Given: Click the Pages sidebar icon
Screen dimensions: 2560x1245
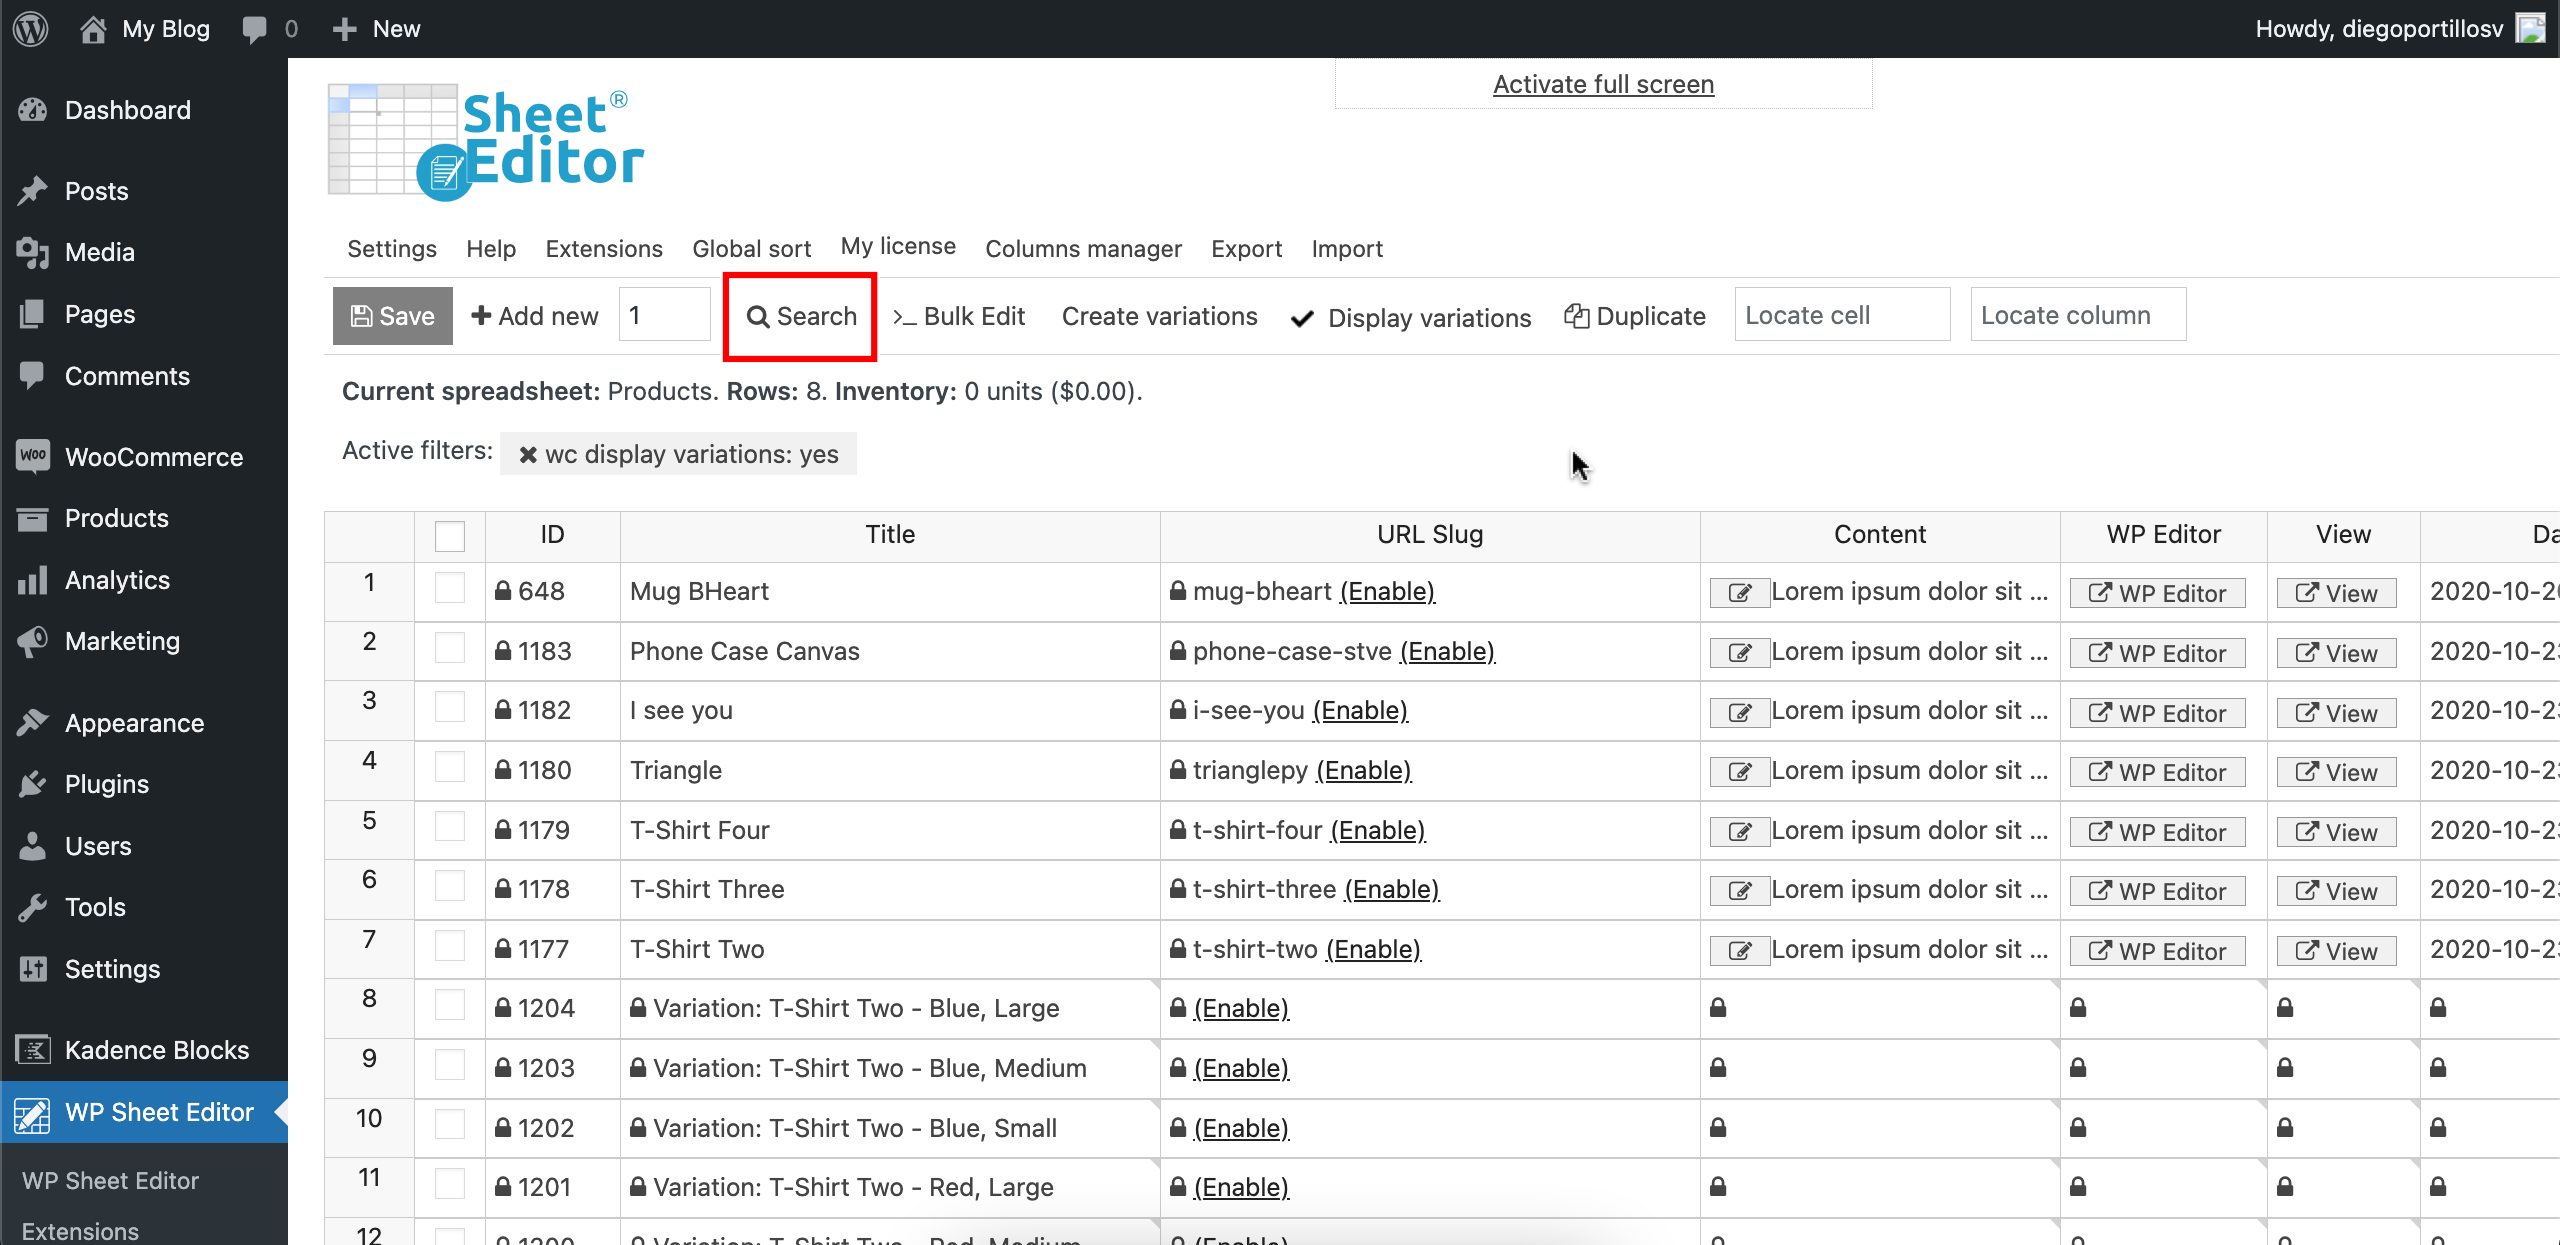Looking at the screenshot, I should click(x=33, y=314).
